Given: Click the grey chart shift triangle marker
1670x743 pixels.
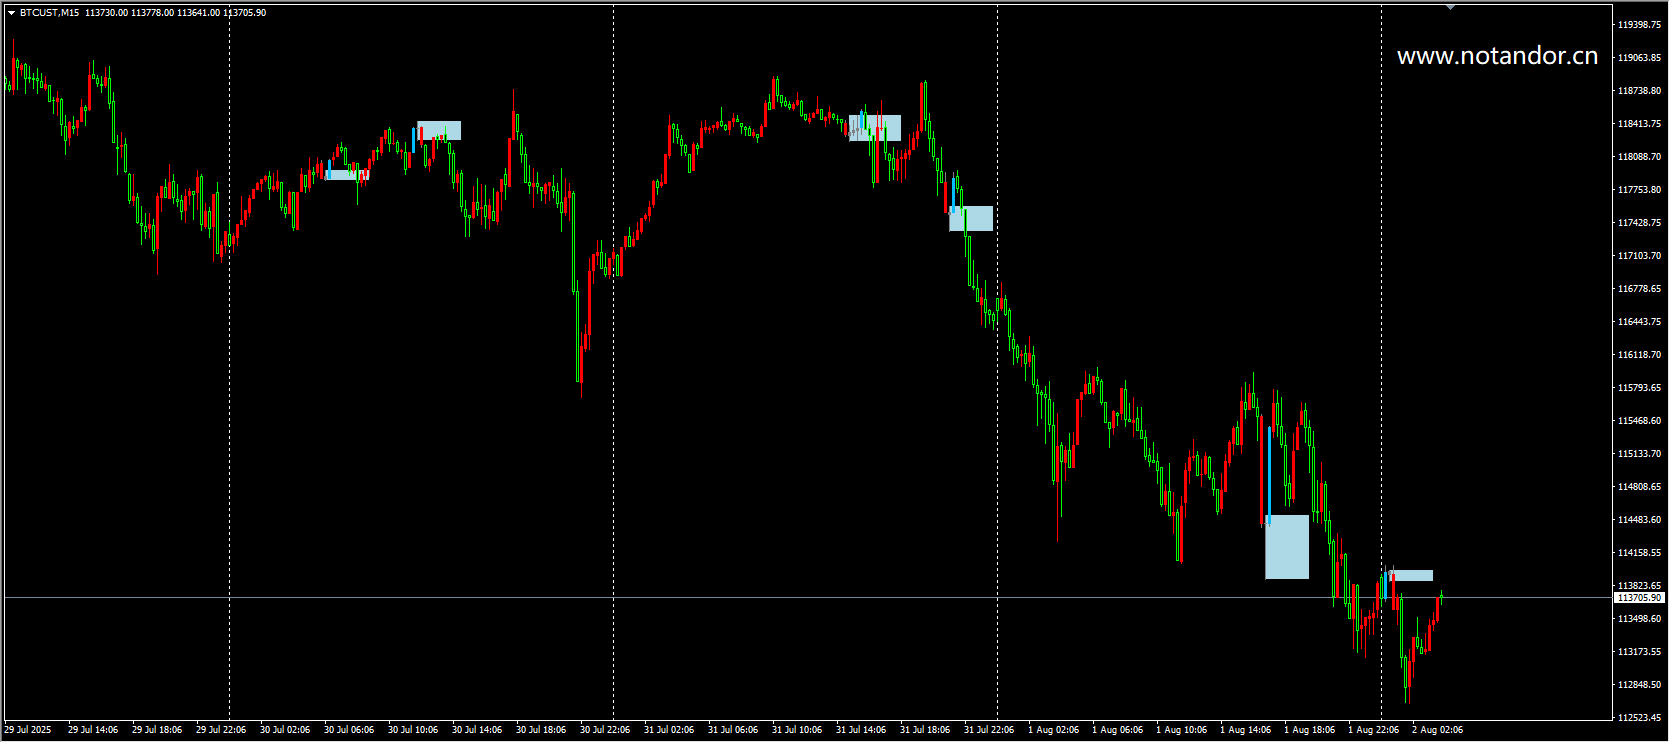Looking at the screenshot, I should 1450,8.
